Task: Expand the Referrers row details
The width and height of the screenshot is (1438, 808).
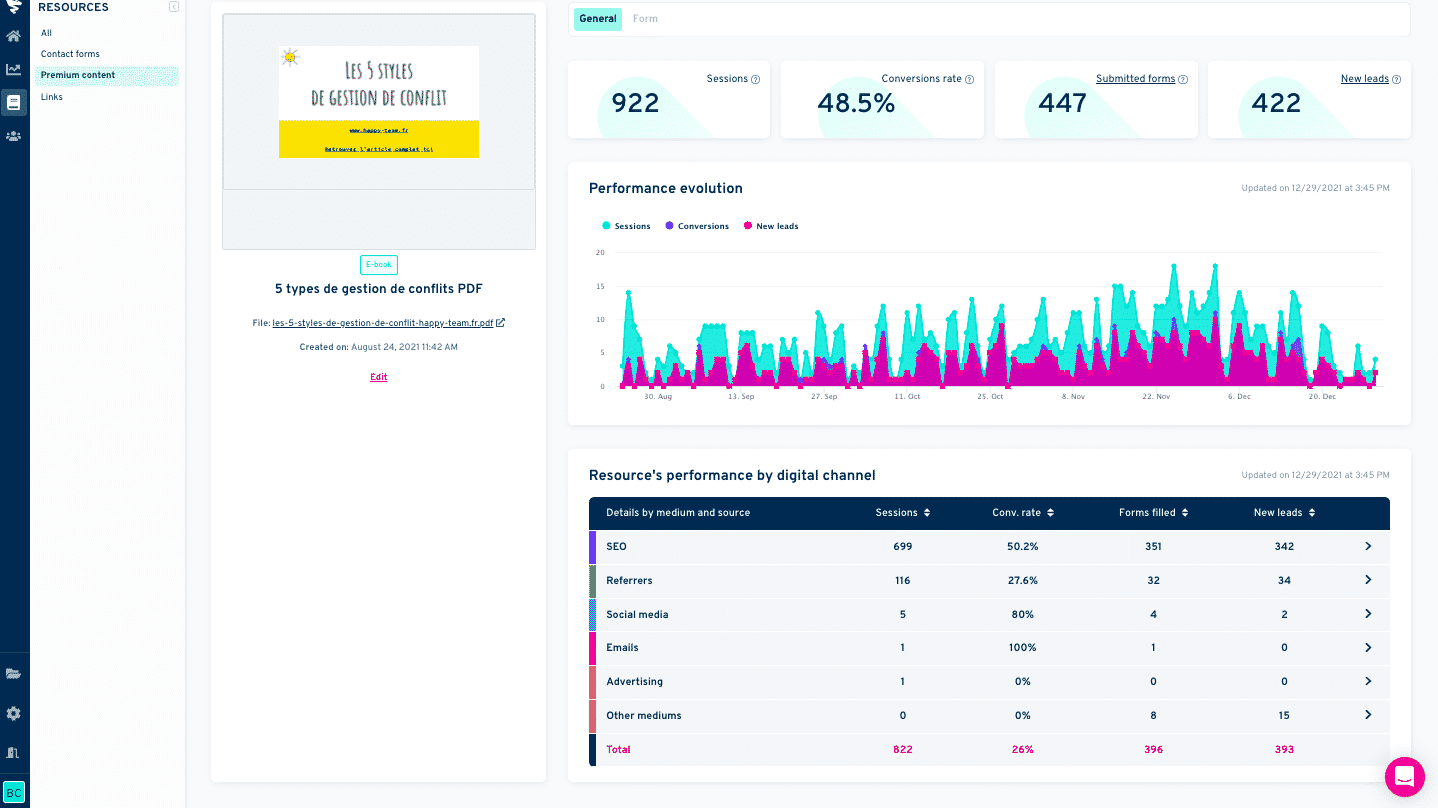Action: (x=1368, y=580)
